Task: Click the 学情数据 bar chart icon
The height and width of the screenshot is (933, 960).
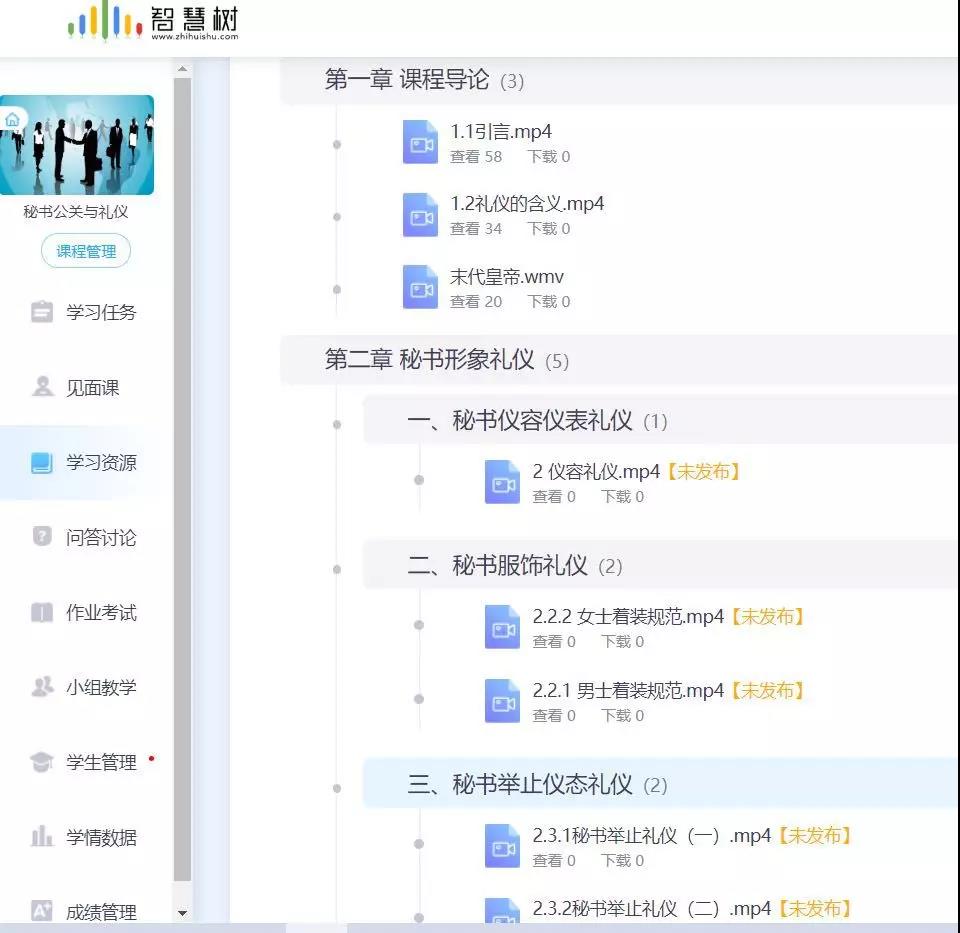Action: click(x=42, y=837)
